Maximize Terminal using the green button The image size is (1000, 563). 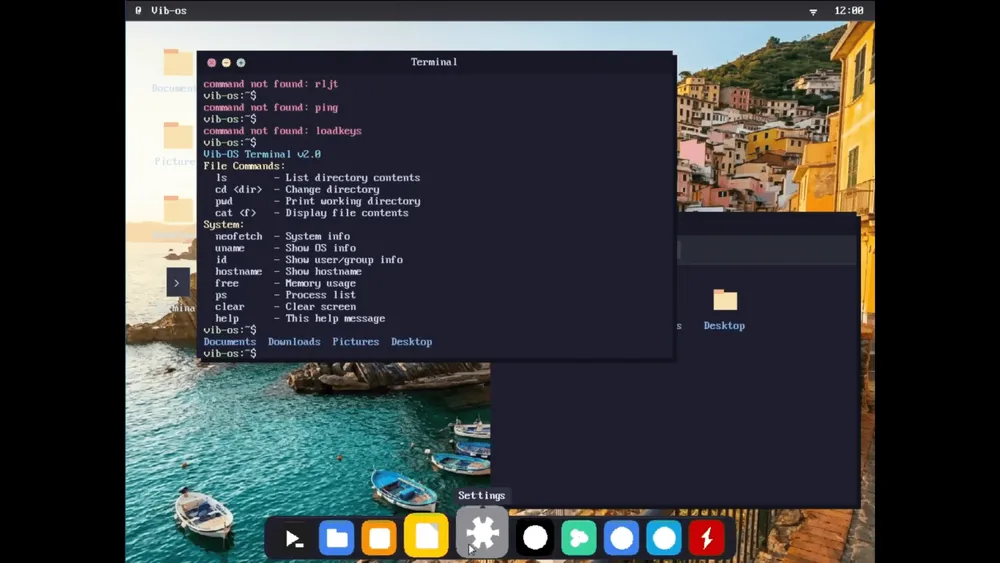(241, 62)
